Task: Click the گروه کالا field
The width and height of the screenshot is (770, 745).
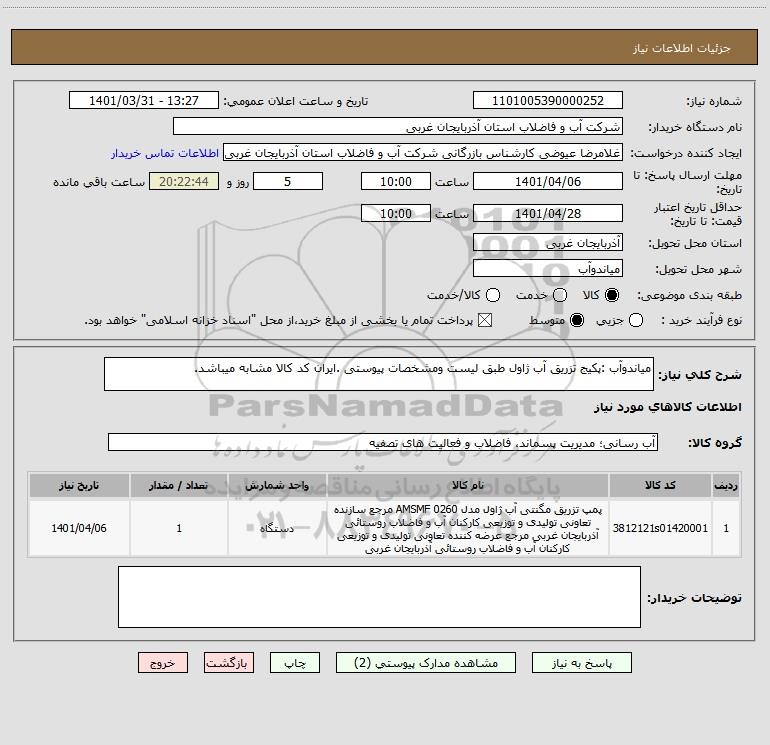Action: (x=383, y=442)
